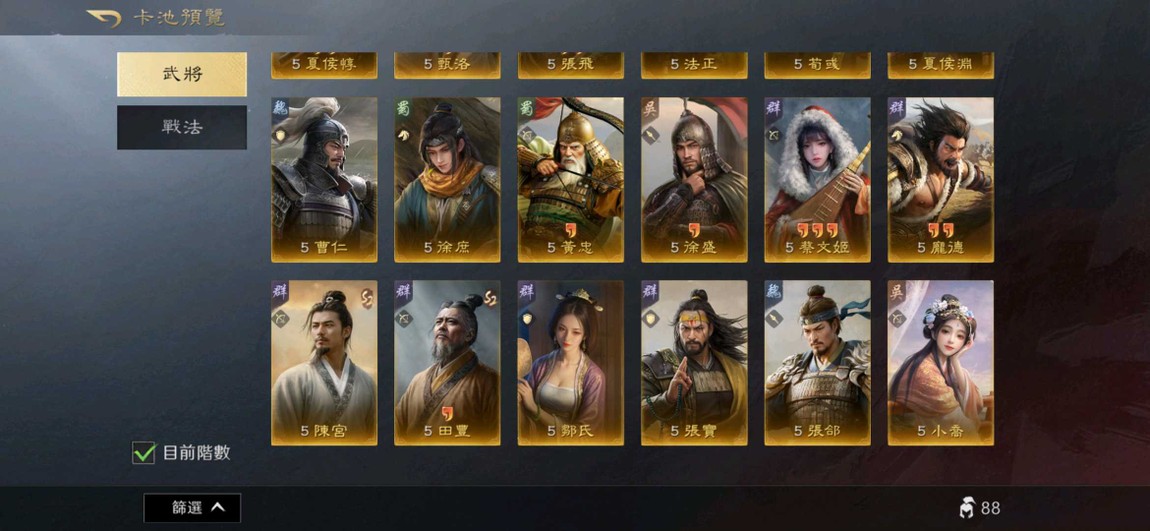This screenshot has height=531, width=1150.
Task: Click the 魏 faction badge on 曹仁 card
Action: pos(279,109)
